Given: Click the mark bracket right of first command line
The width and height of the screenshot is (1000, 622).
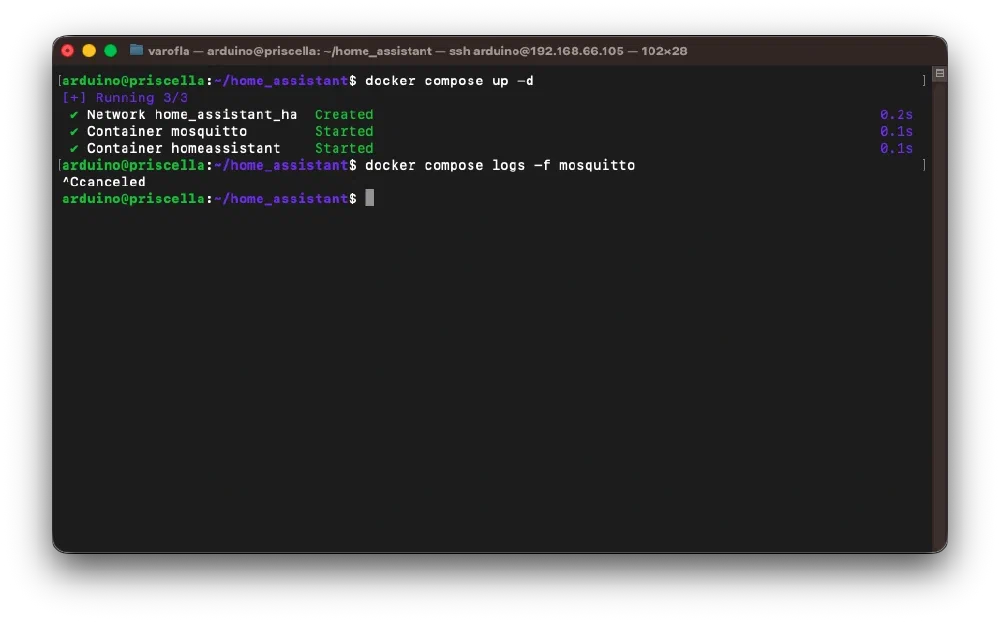Looking at the screenshot, I should click(923, 81).
